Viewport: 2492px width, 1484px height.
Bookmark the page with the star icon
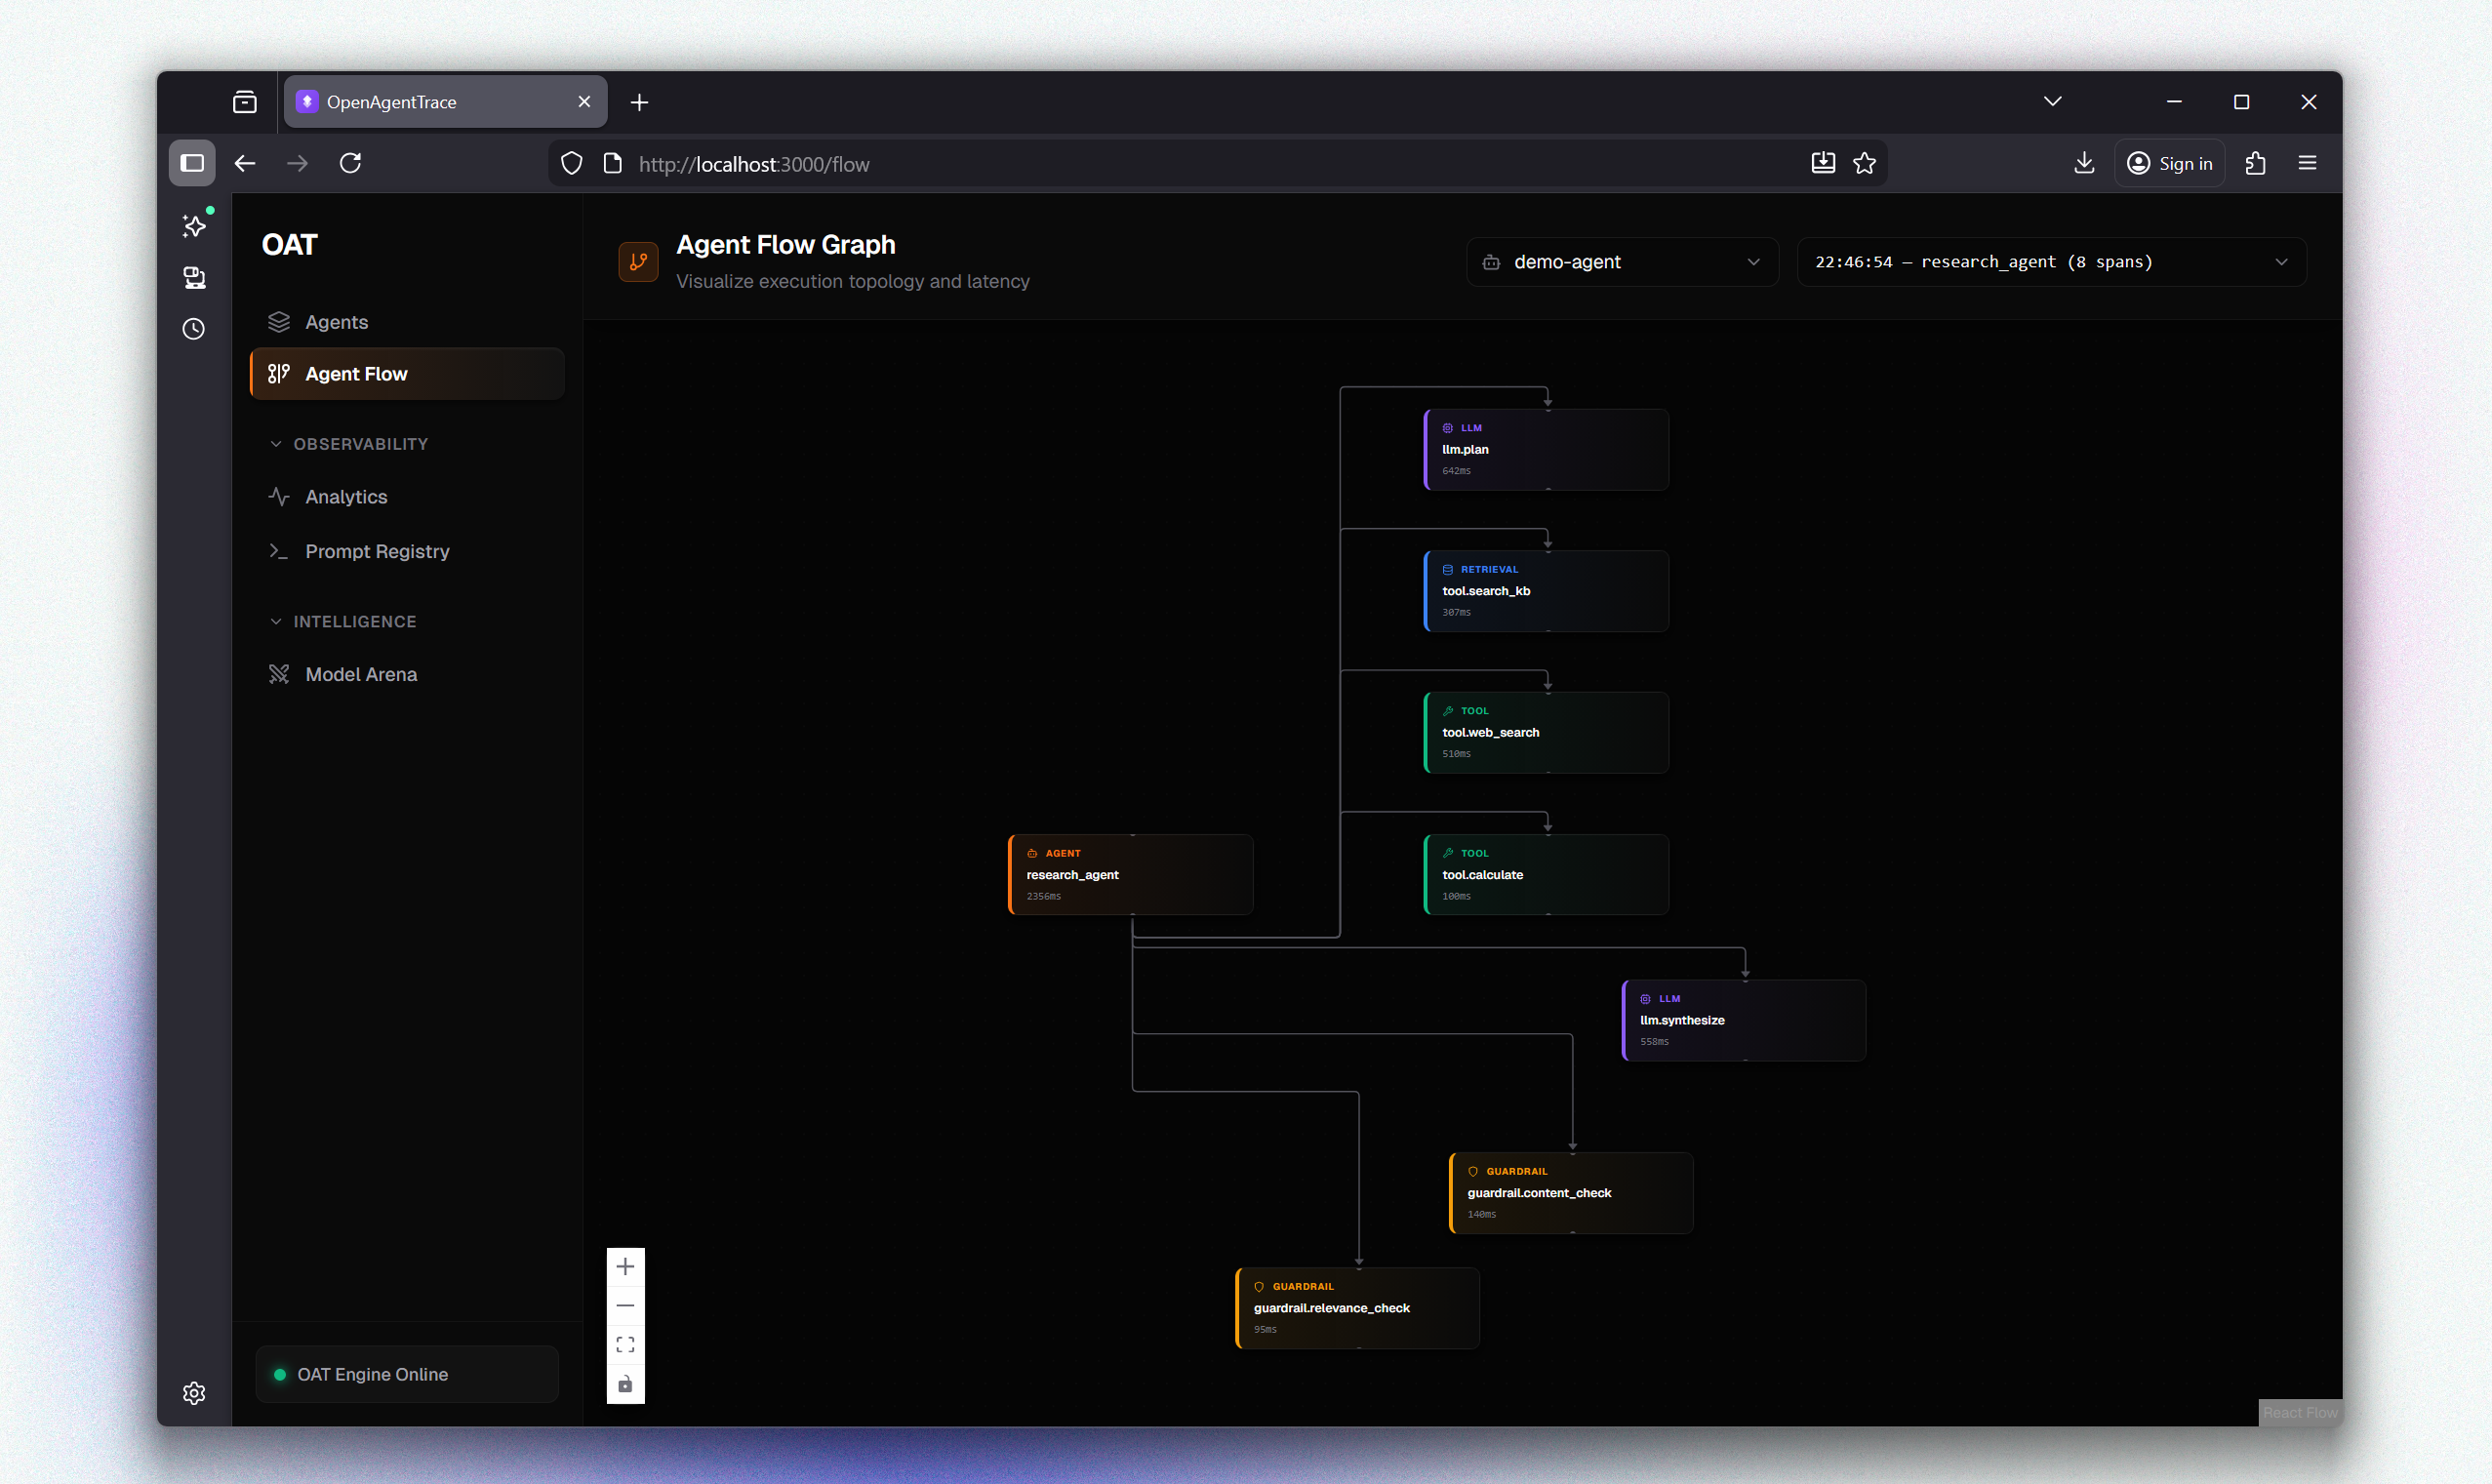(x=1864, y=163)
